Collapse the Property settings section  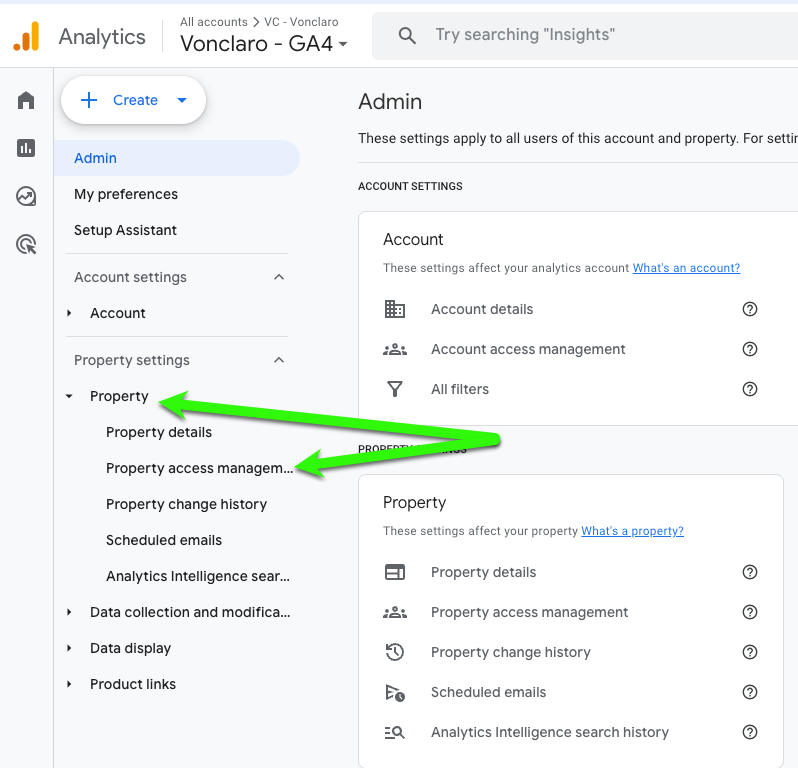279,360
